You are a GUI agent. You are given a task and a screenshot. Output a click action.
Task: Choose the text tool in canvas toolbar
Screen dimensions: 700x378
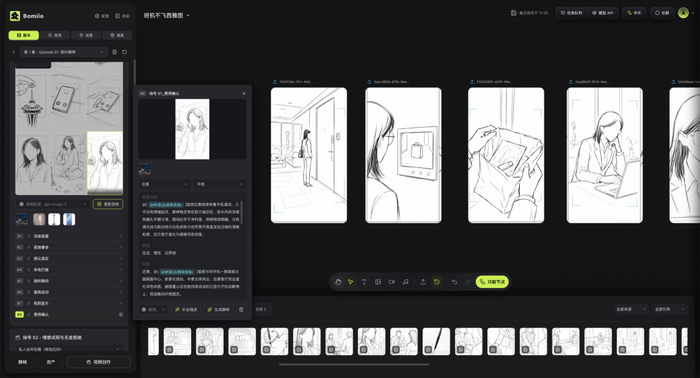click(364, 282)
